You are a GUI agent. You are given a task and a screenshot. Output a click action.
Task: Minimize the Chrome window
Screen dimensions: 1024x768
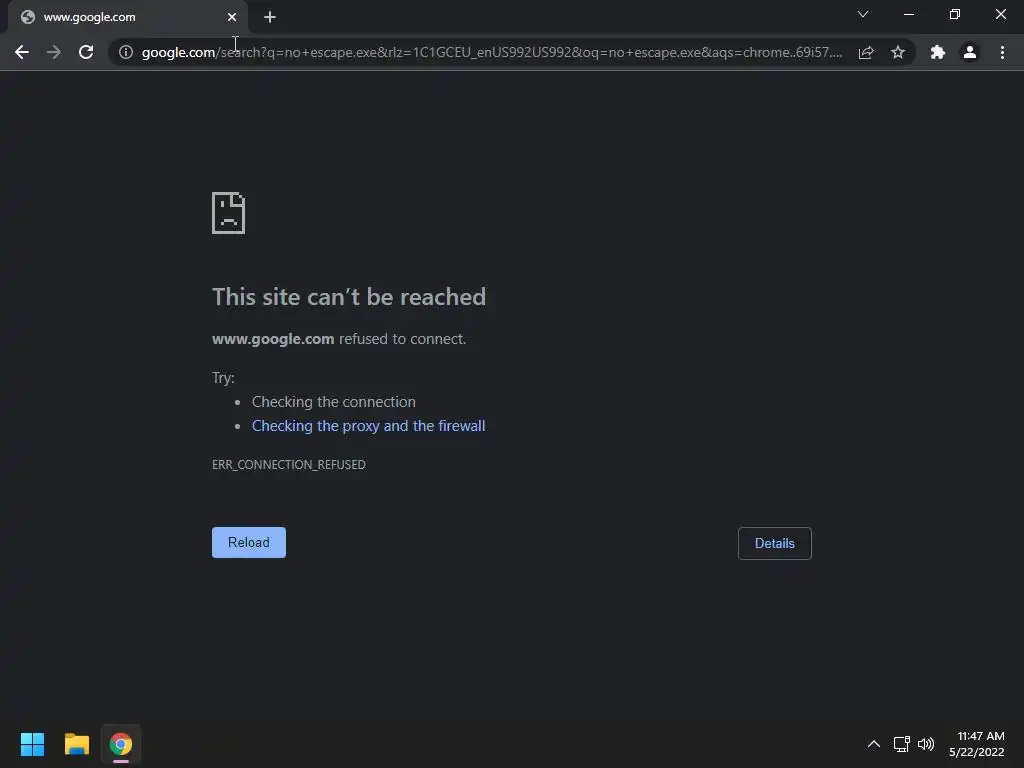(909, 14)
